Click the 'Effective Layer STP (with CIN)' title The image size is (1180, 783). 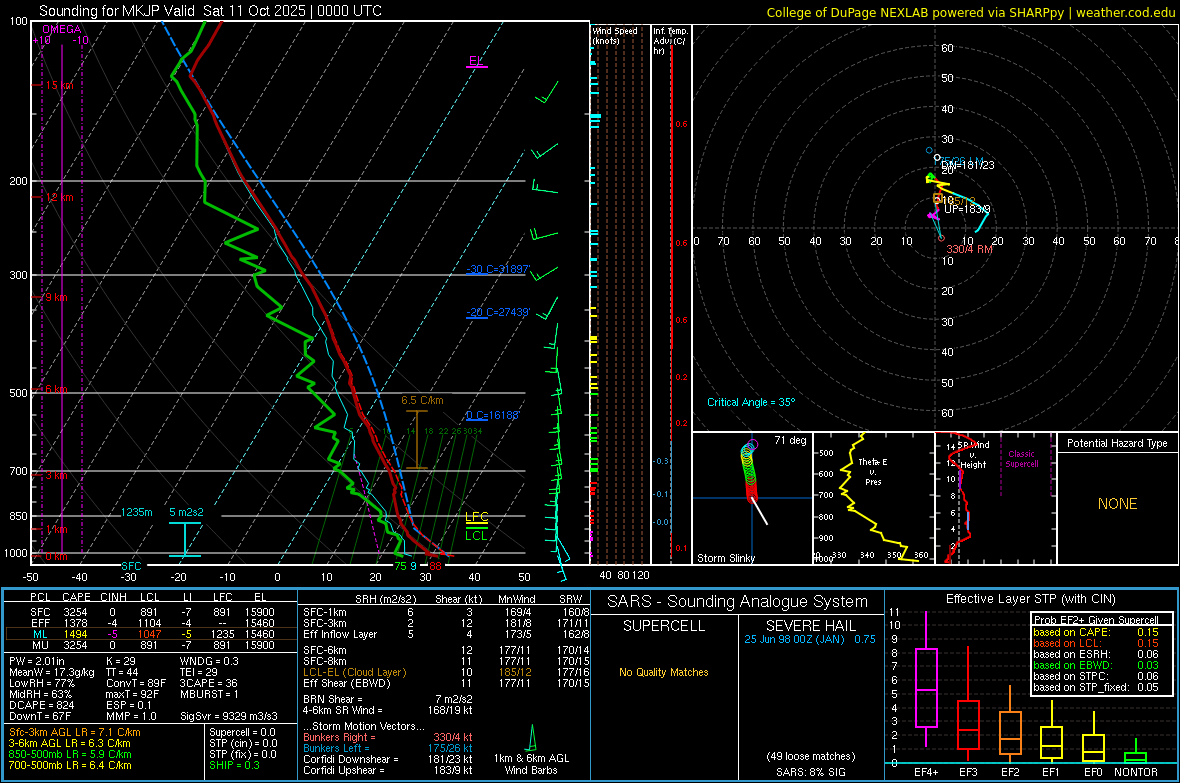tap(1030, 599)
